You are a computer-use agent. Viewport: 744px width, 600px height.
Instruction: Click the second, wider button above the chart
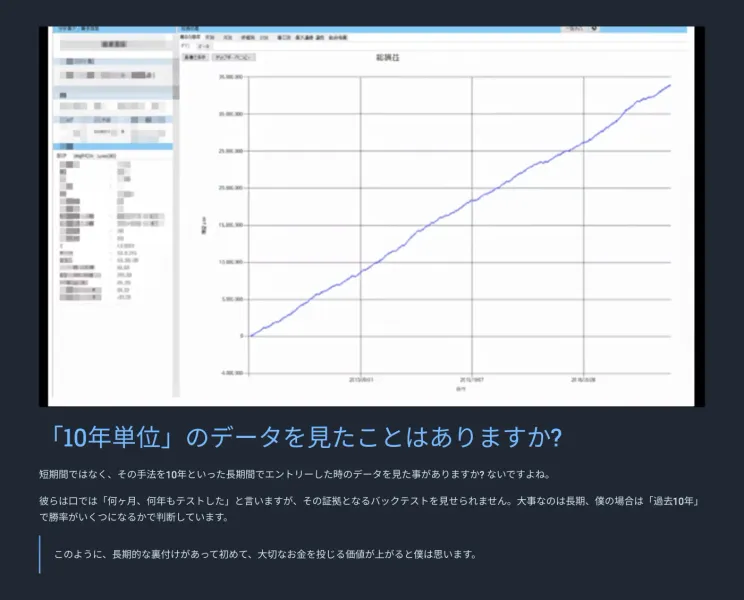[x=234, y=57]
